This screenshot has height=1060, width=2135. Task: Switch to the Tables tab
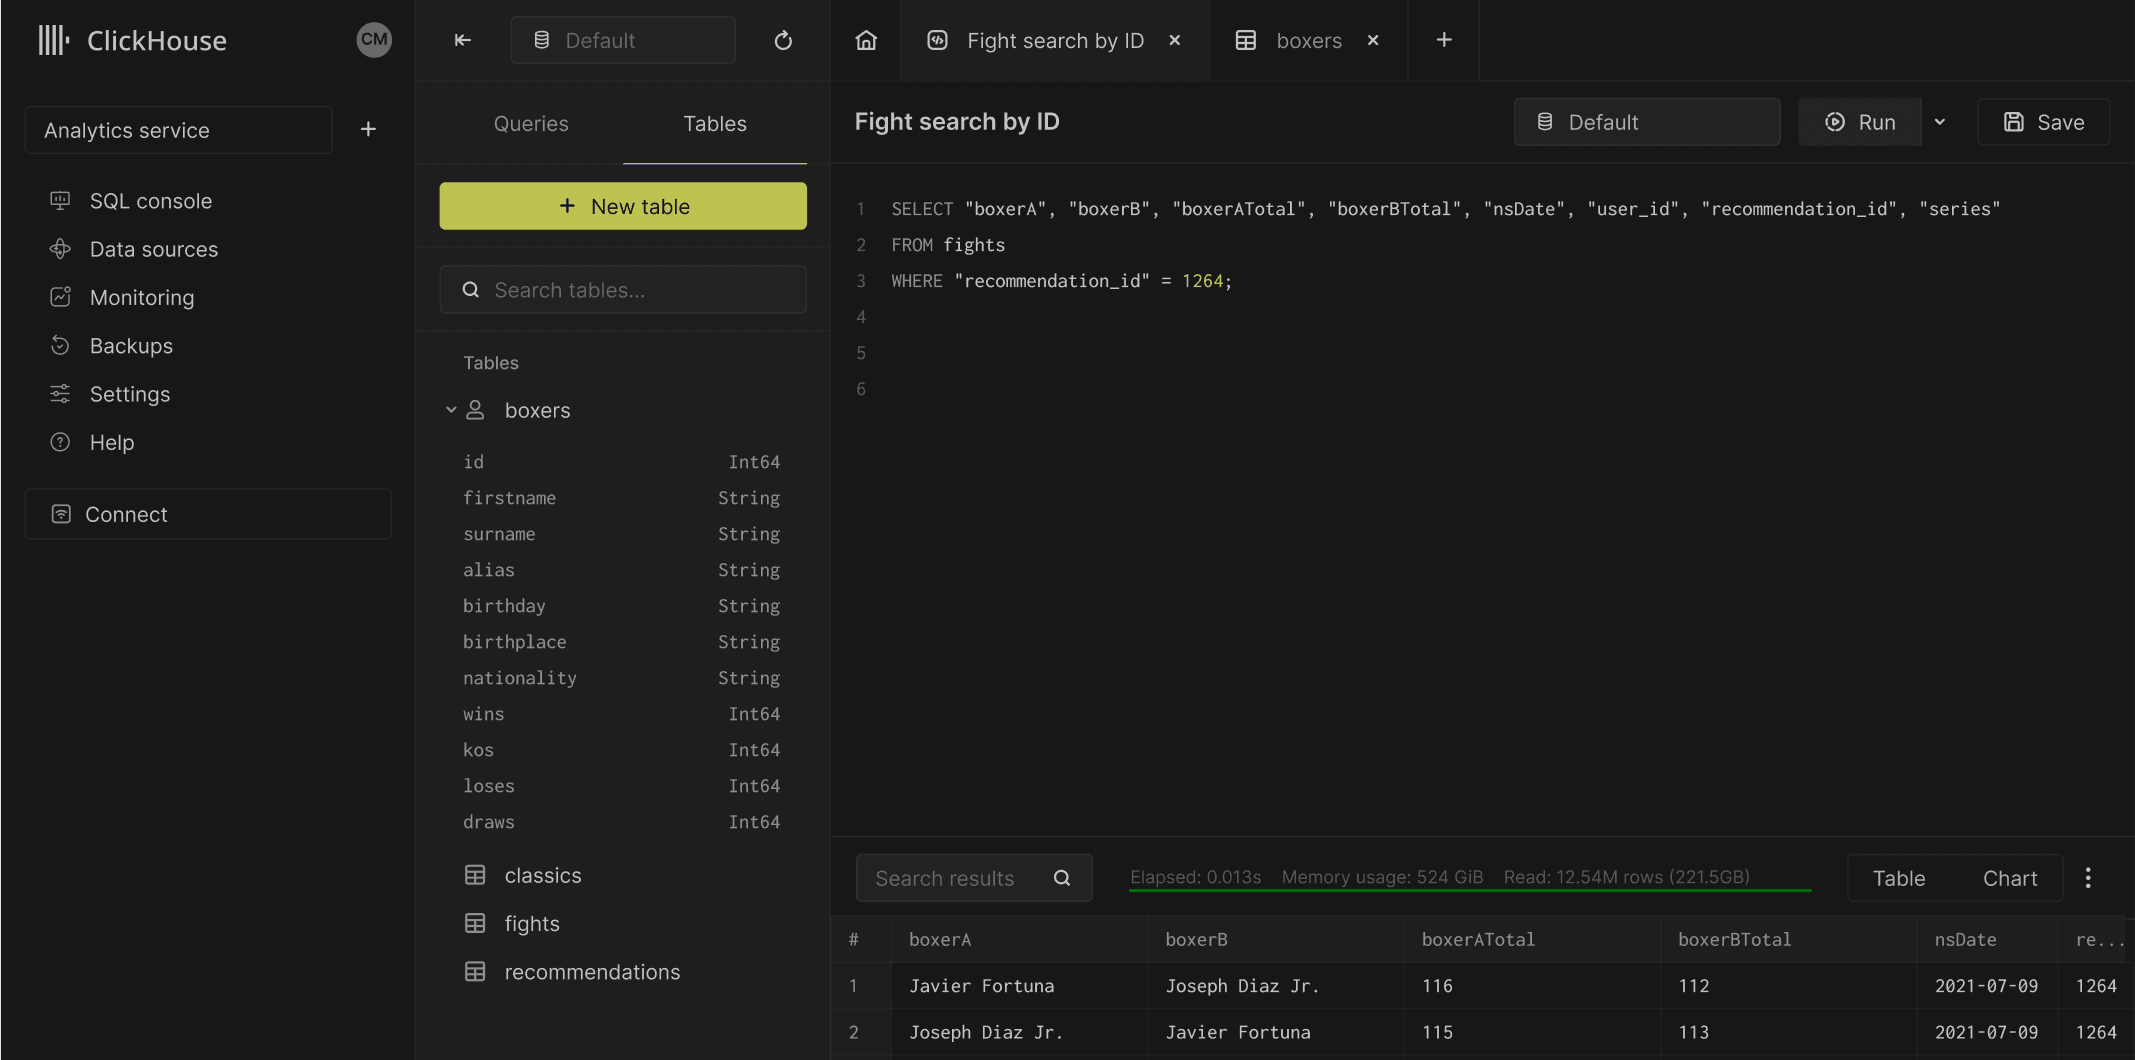(715, 124)
